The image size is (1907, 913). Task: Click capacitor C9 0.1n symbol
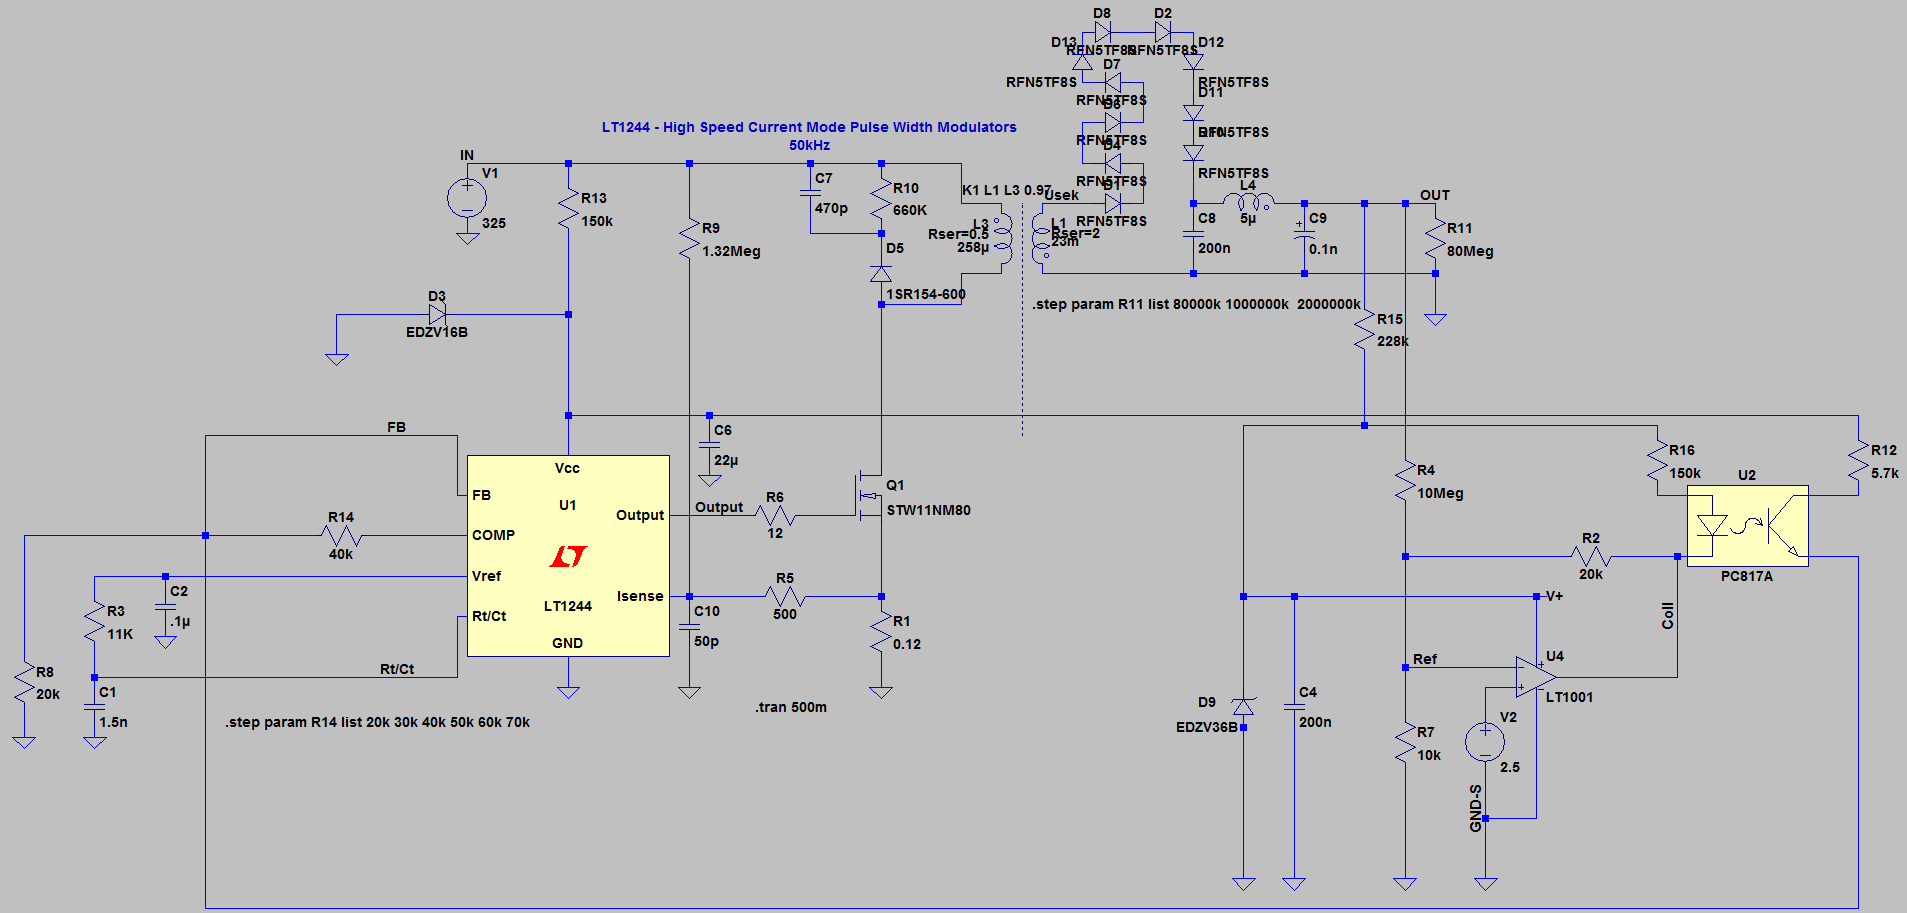point(1304,234)
